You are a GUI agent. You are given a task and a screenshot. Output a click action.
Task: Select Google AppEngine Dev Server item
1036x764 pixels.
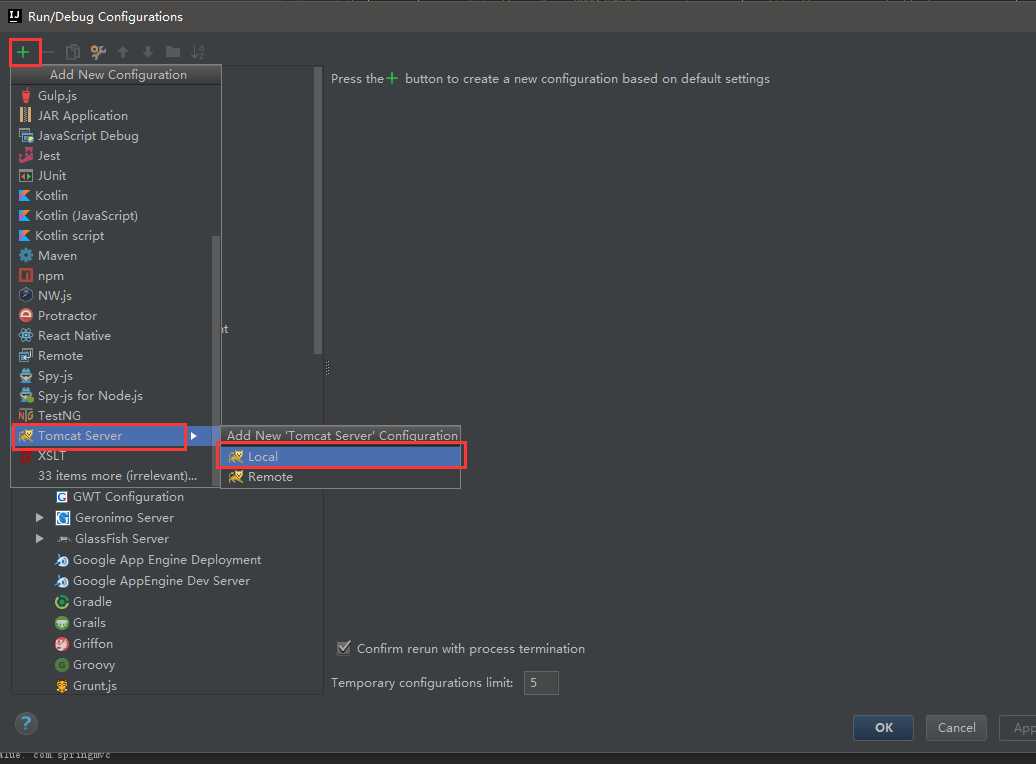click(x=153, y=581)
